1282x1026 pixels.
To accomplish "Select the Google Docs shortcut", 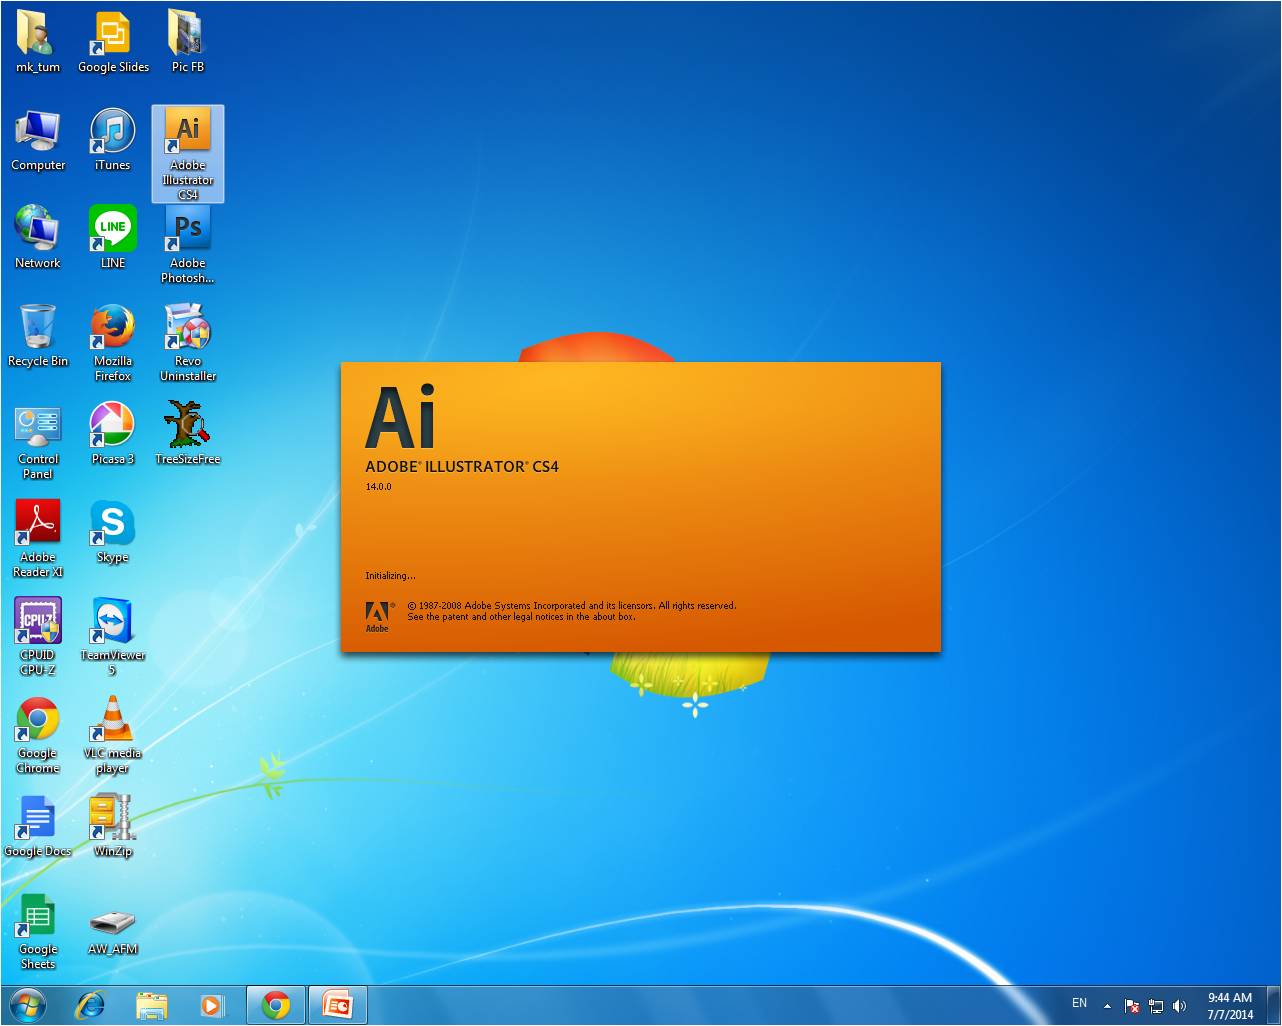I will [38, 826].
